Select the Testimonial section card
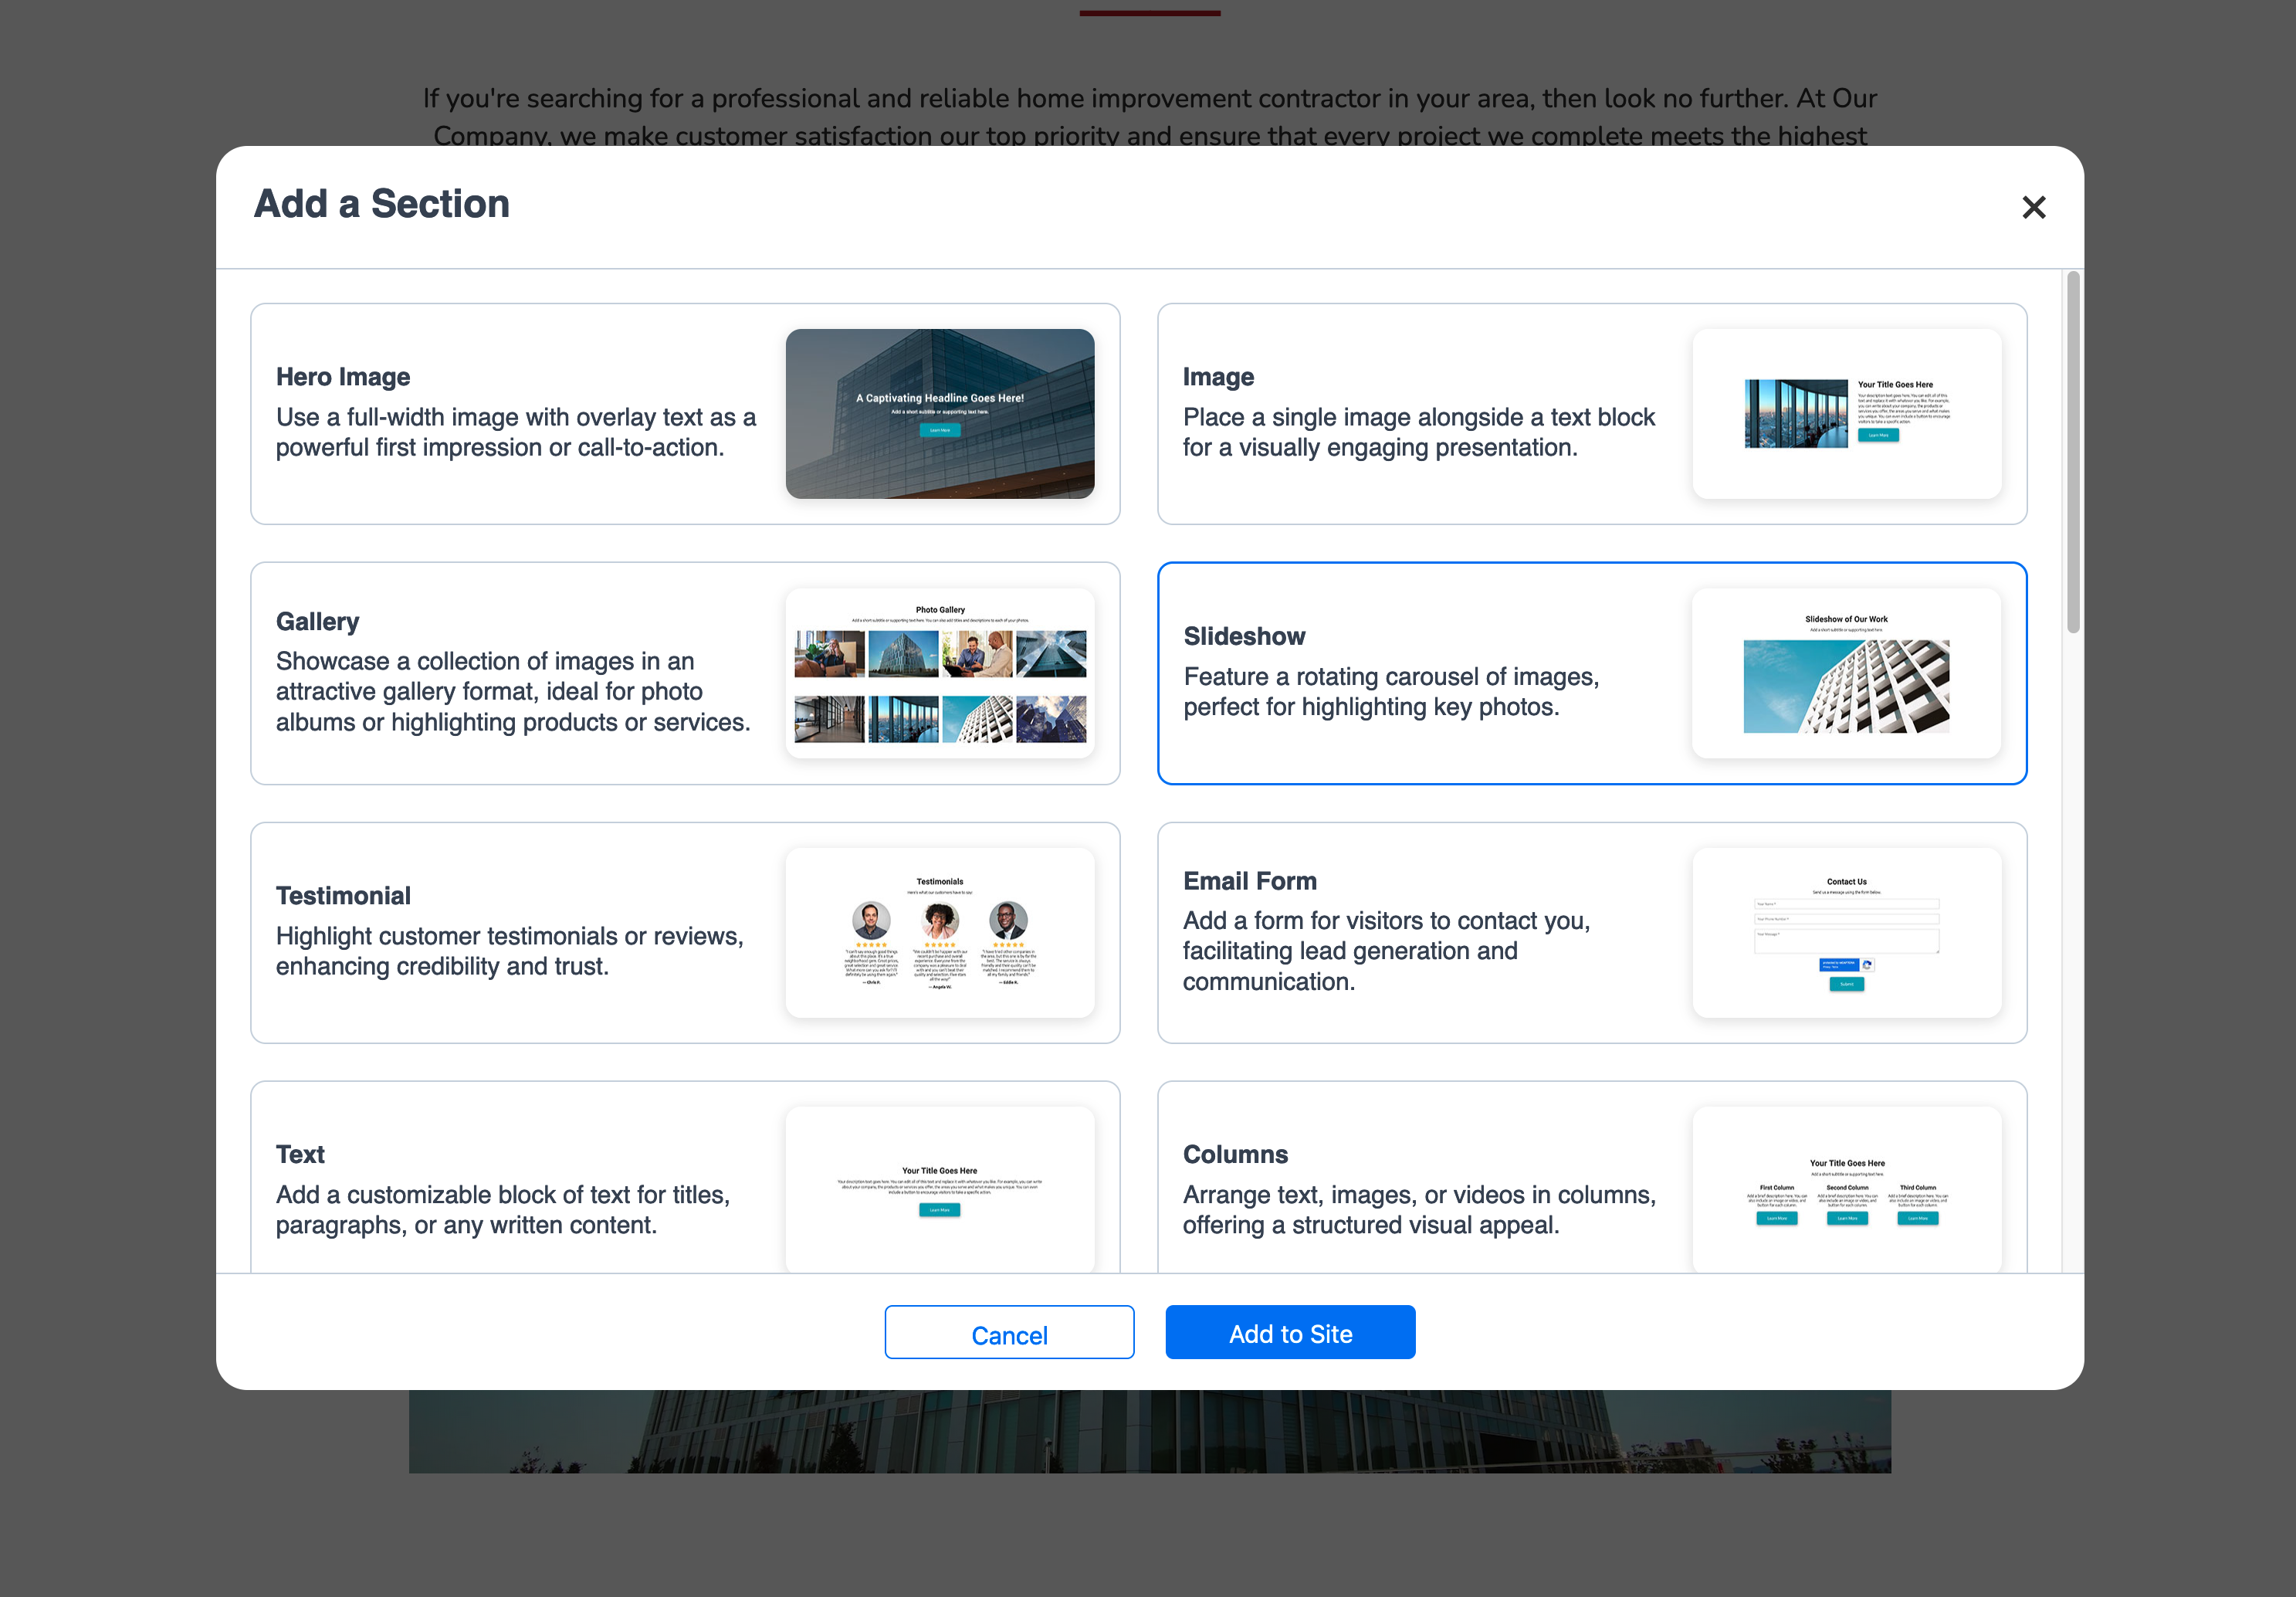 685,933
